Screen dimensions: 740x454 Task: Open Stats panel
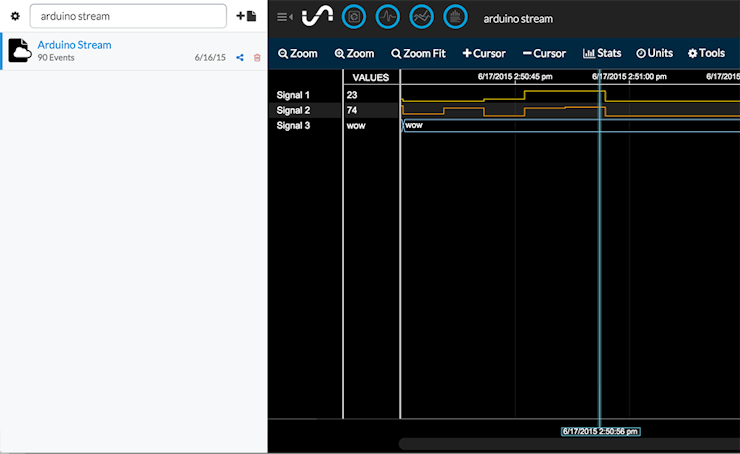[602, 53]
